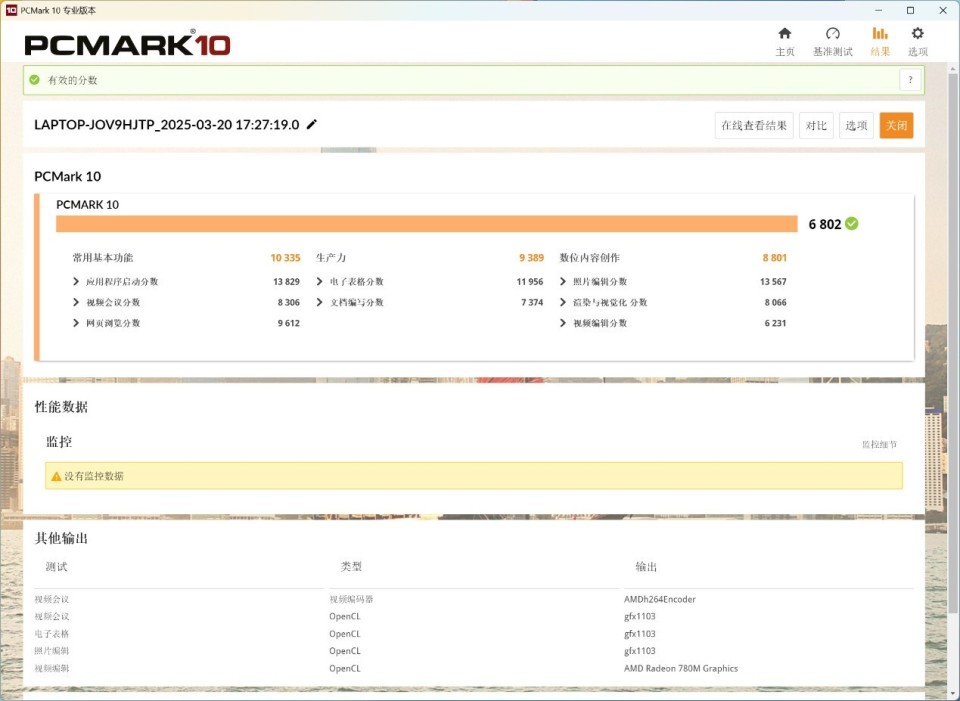Viewport: 960px width, 701px height.
Task: Open the 选项 gear icon in navigation
Action: [x=917, y=33]
